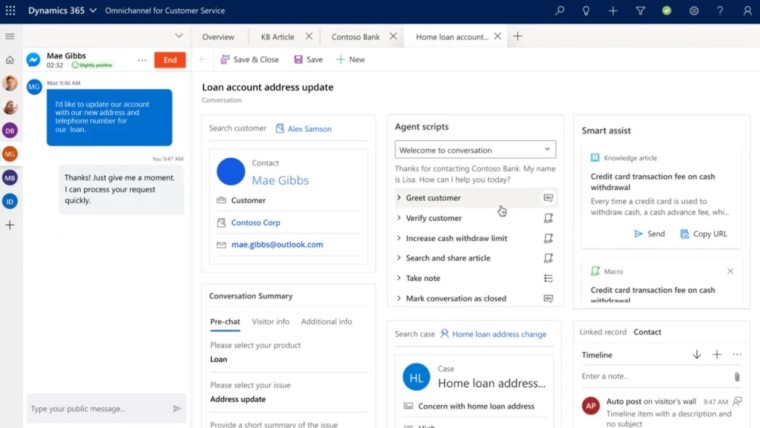Viewport: 760px width, 428px height.
Task: Open more options ellipsis next to Mae Gibbs
Action: pyautogui.click(x=142, y=60)
